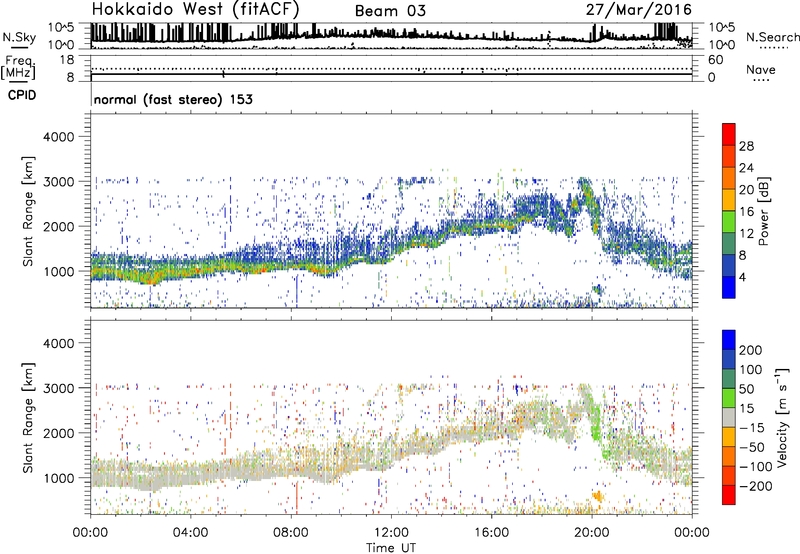Viewport: 800px width, 554px height.
Task: Click the light green 12–16 dB Power bar segment
Action: (729, 222)
